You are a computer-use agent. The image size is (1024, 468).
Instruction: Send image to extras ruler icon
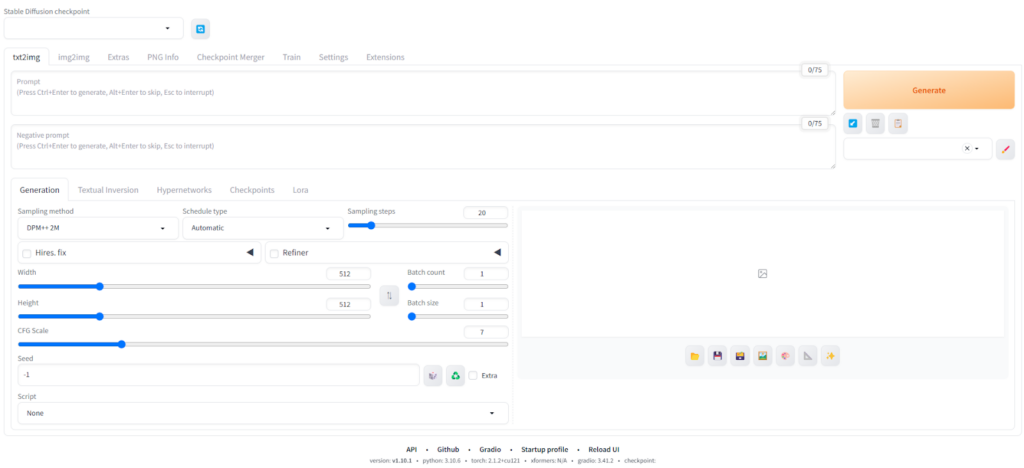tap(808, 356)
